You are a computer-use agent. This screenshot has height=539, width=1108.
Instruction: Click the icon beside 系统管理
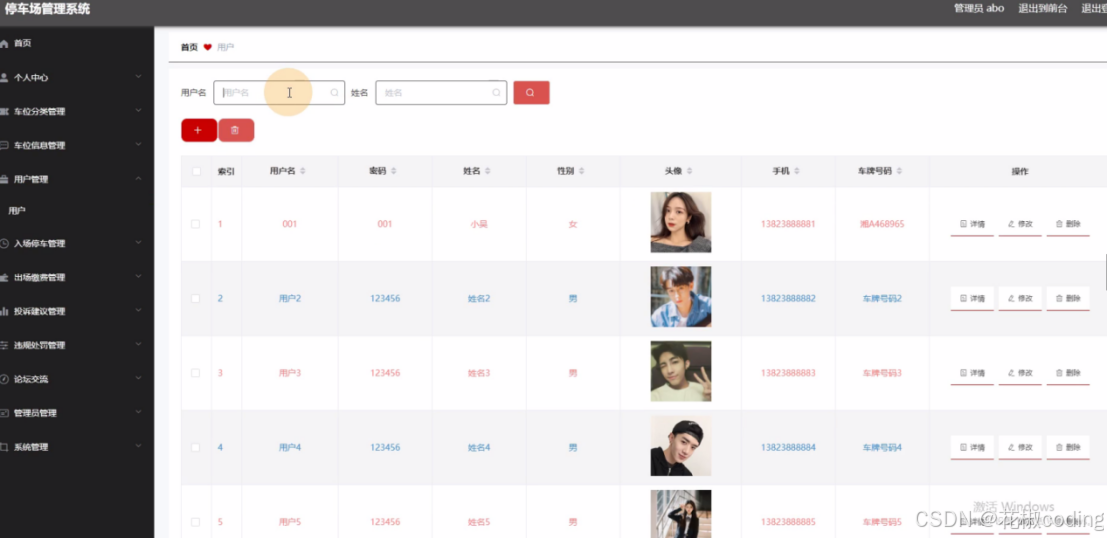pyautogui.click(x=4, y=447)
